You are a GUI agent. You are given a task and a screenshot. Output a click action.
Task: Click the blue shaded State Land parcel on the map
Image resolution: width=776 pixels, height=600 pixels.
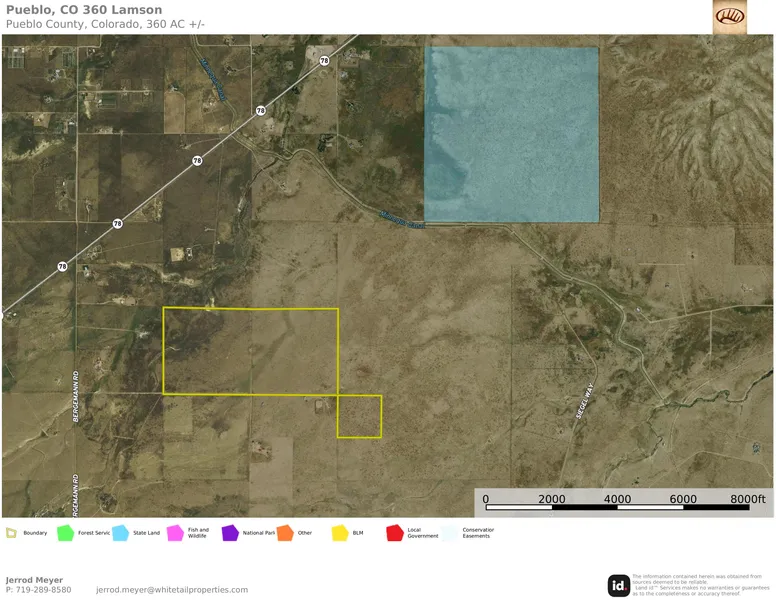(x=511, y=135)
